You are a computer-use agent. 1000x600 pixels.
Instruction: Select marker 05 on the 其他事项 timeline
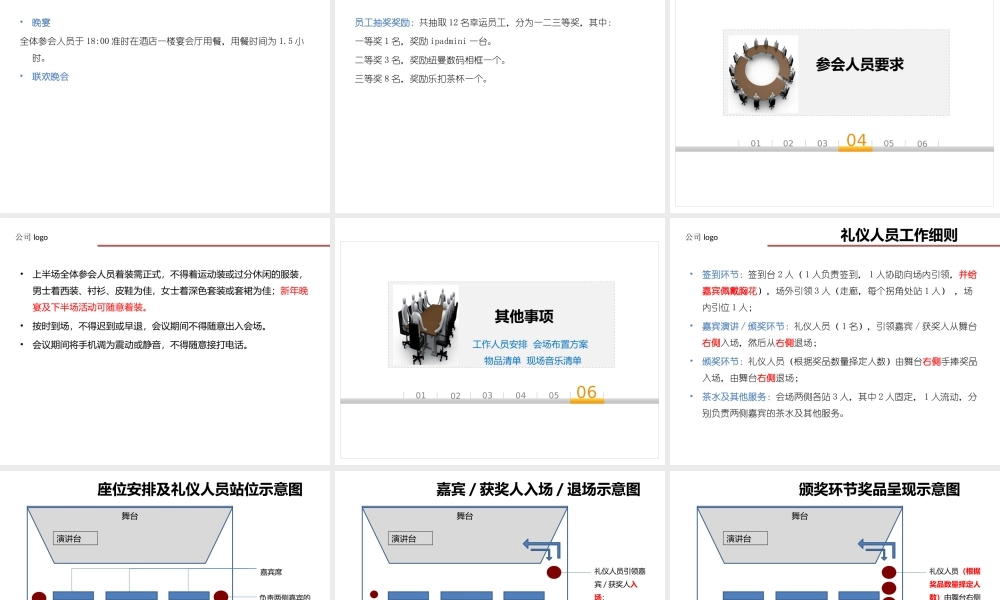coord(554,395)
